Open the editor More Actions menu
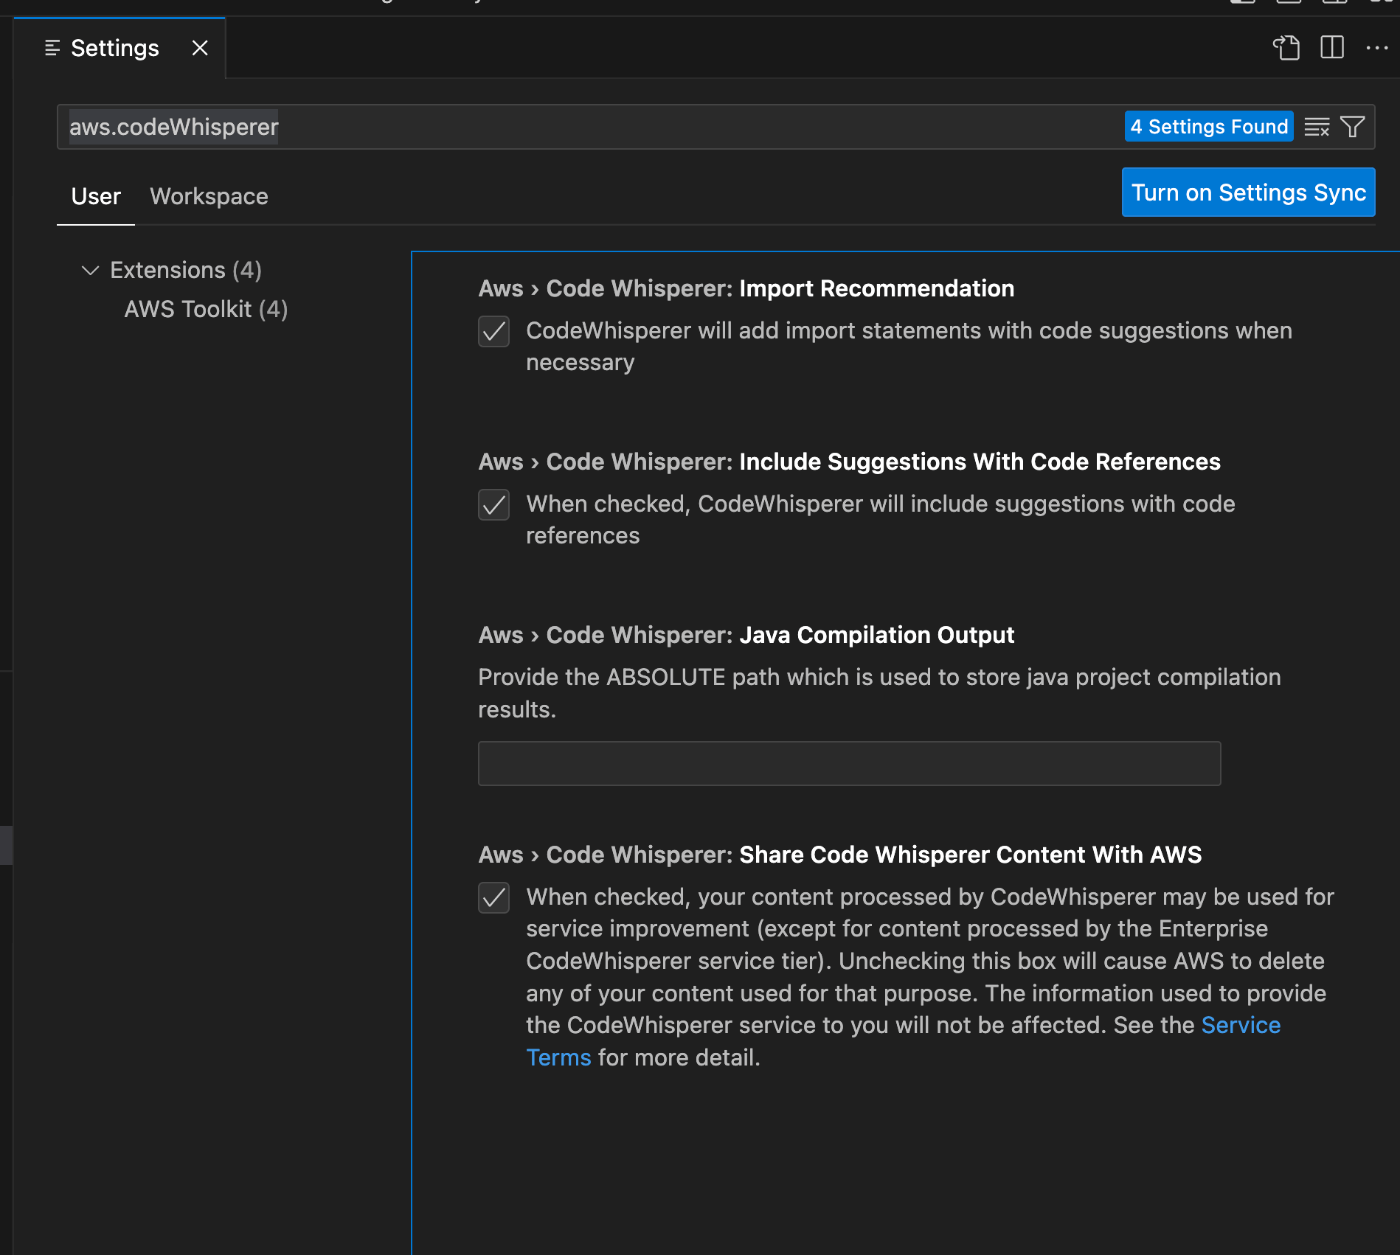1400x1255 pixels. point(1377,48)
